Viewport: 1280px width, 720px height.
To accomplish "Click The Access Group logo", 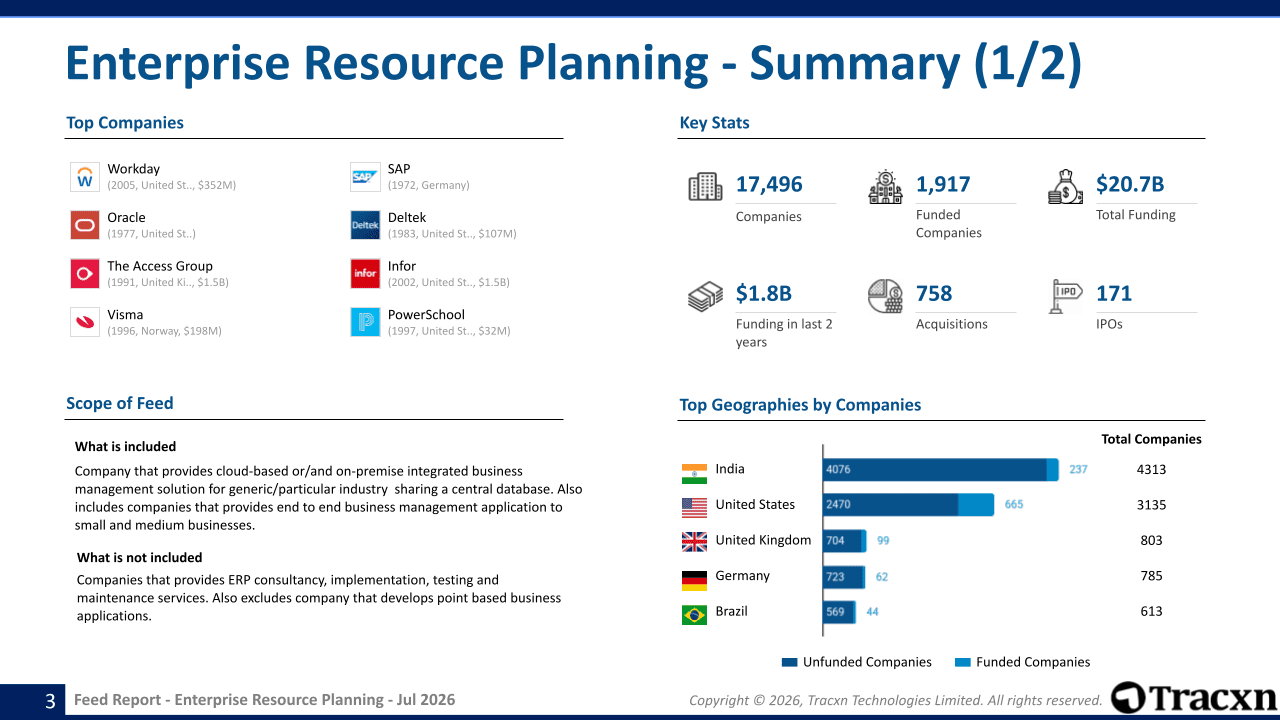I will pos(85,274).
